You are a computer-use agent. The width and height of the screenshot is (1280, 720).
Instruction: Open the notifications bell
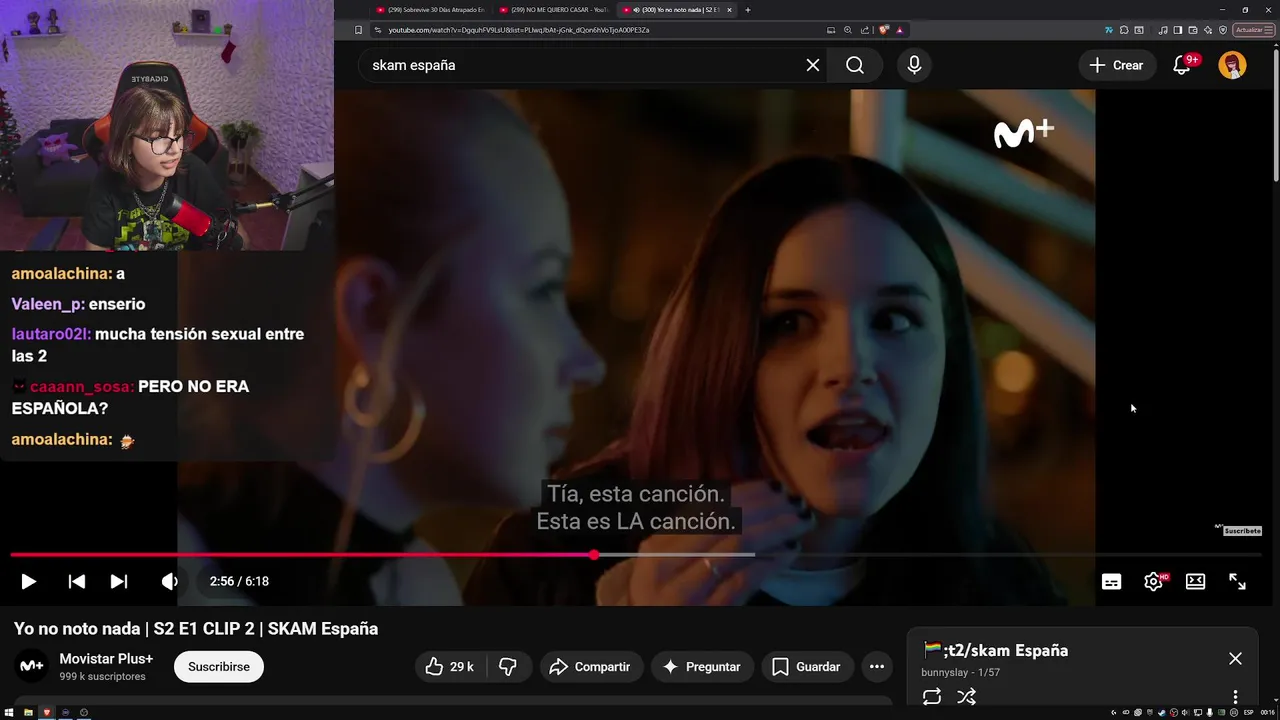[1182, 65]
